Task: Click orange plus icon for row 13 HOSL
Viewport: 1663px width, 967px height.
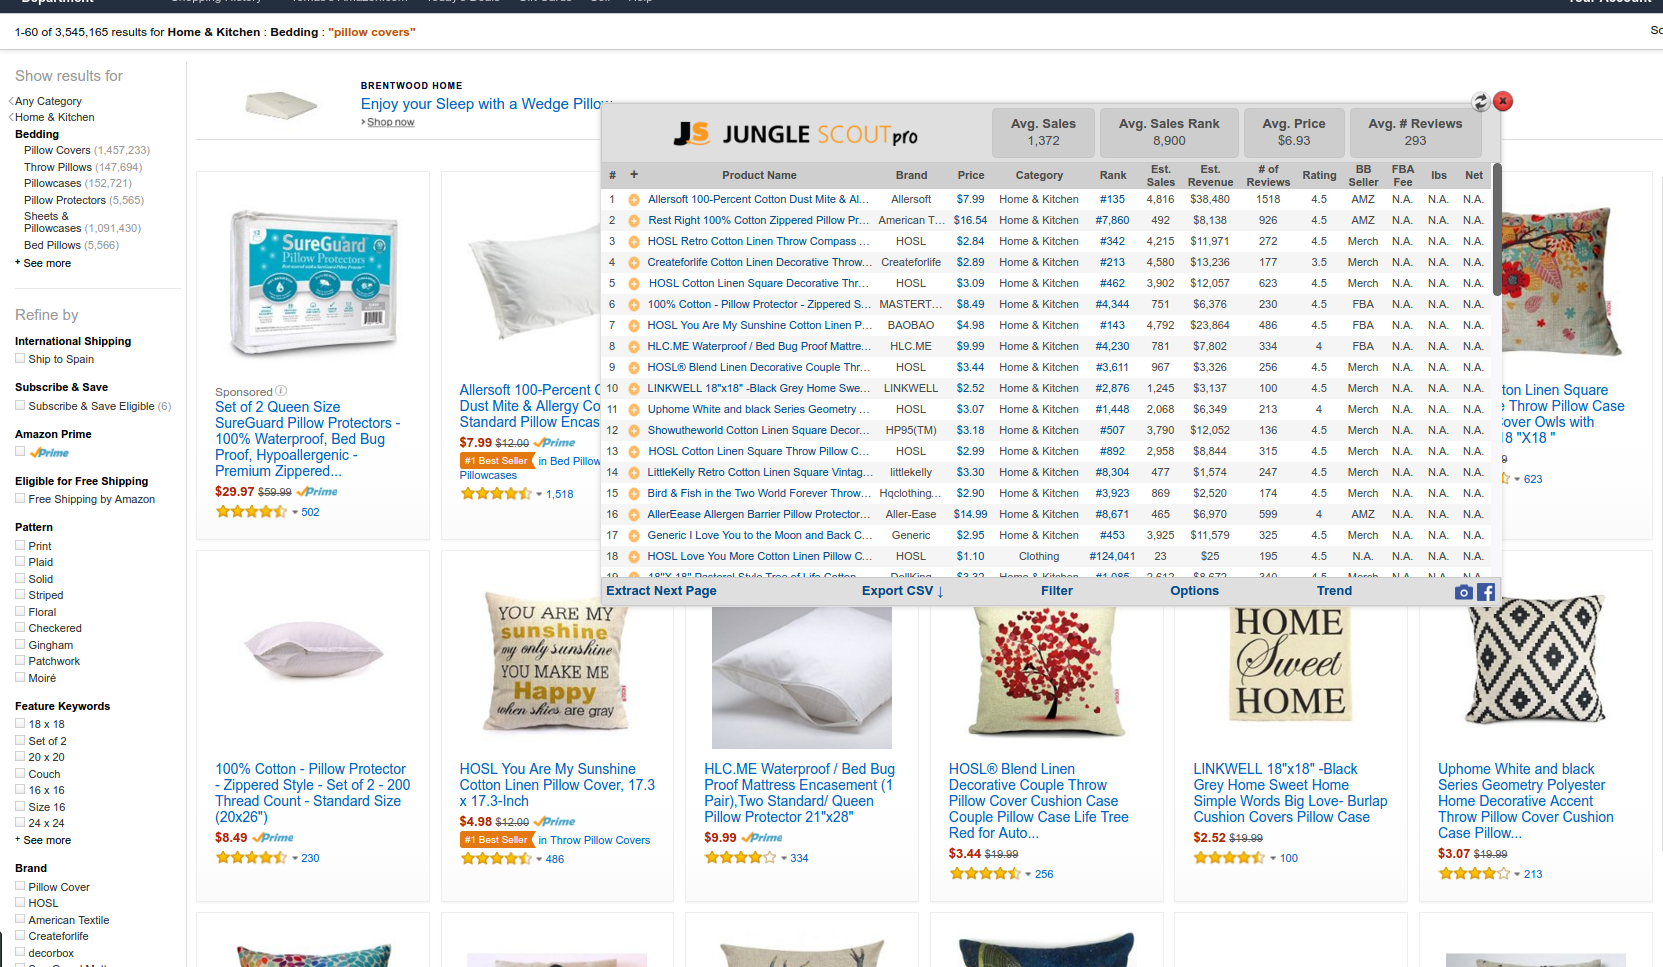Action: (634, 452)
